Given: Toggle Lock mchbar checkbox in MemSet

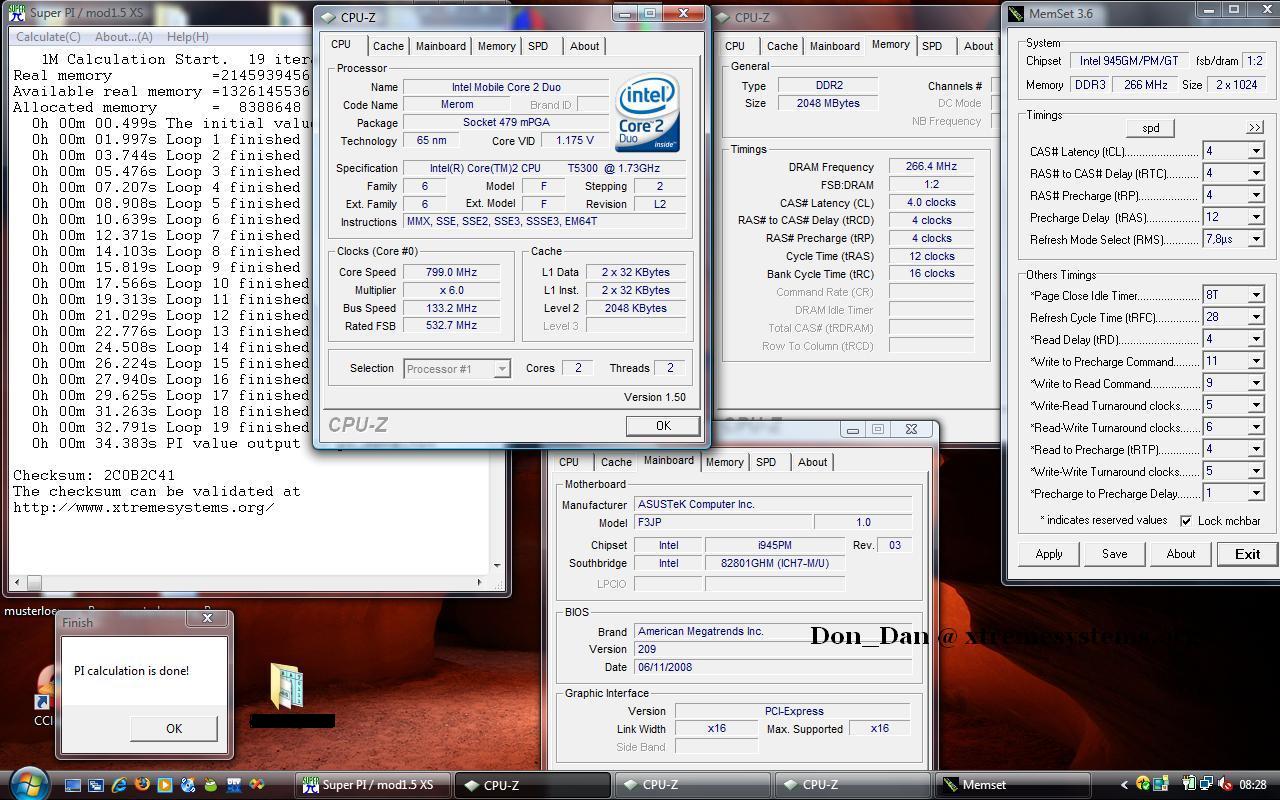Looking at the screenshot, I should [x=1186, y=521].
